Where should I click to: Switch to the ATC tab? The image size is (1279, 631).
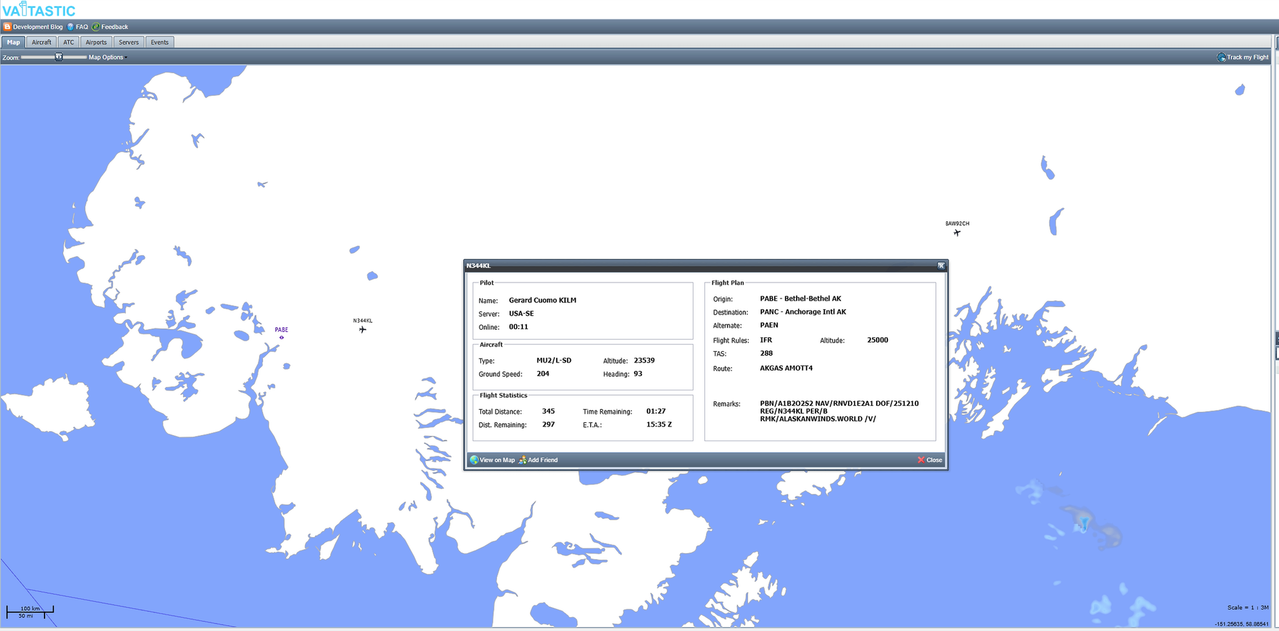click(x=69, y=43)
